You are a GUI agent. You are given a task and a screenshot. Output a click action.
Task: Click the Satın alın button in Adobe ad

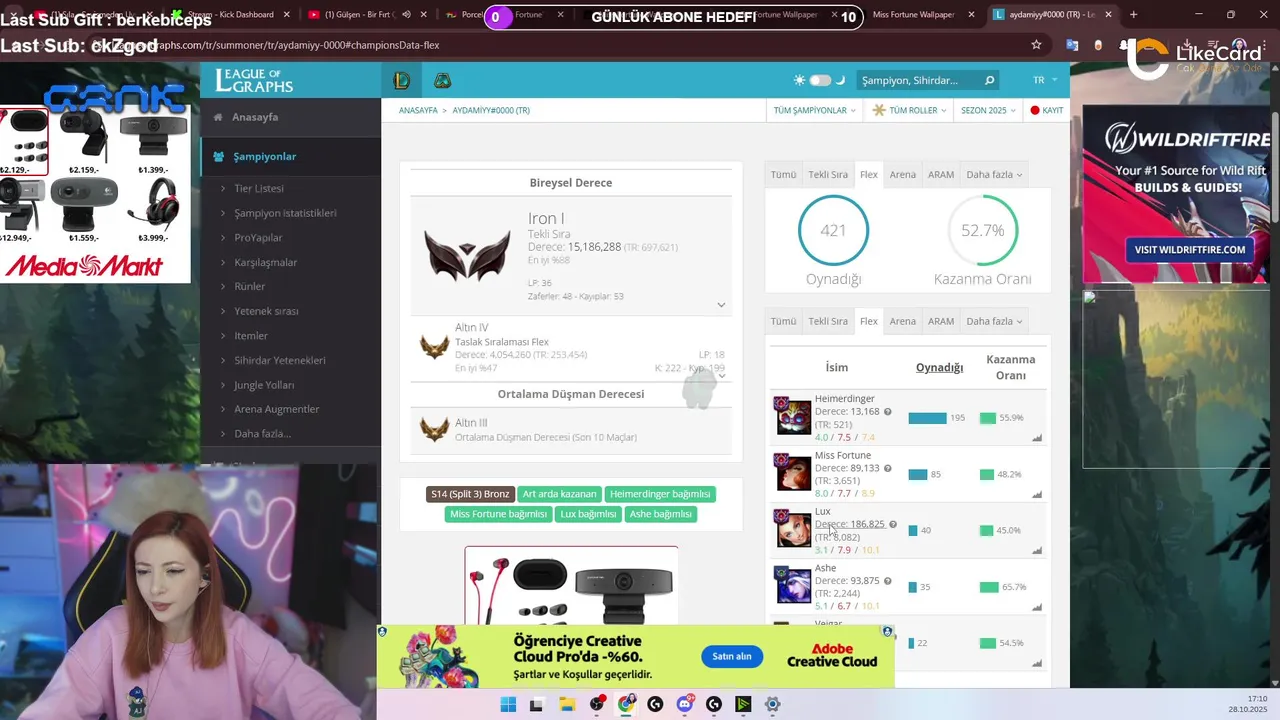pos(732,656)
